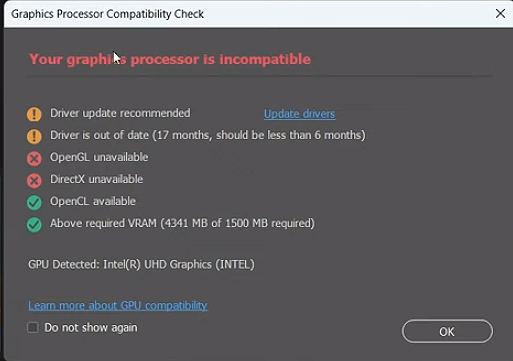Click the green checkmark beside Above required VRAM

[x=34, y=224]
